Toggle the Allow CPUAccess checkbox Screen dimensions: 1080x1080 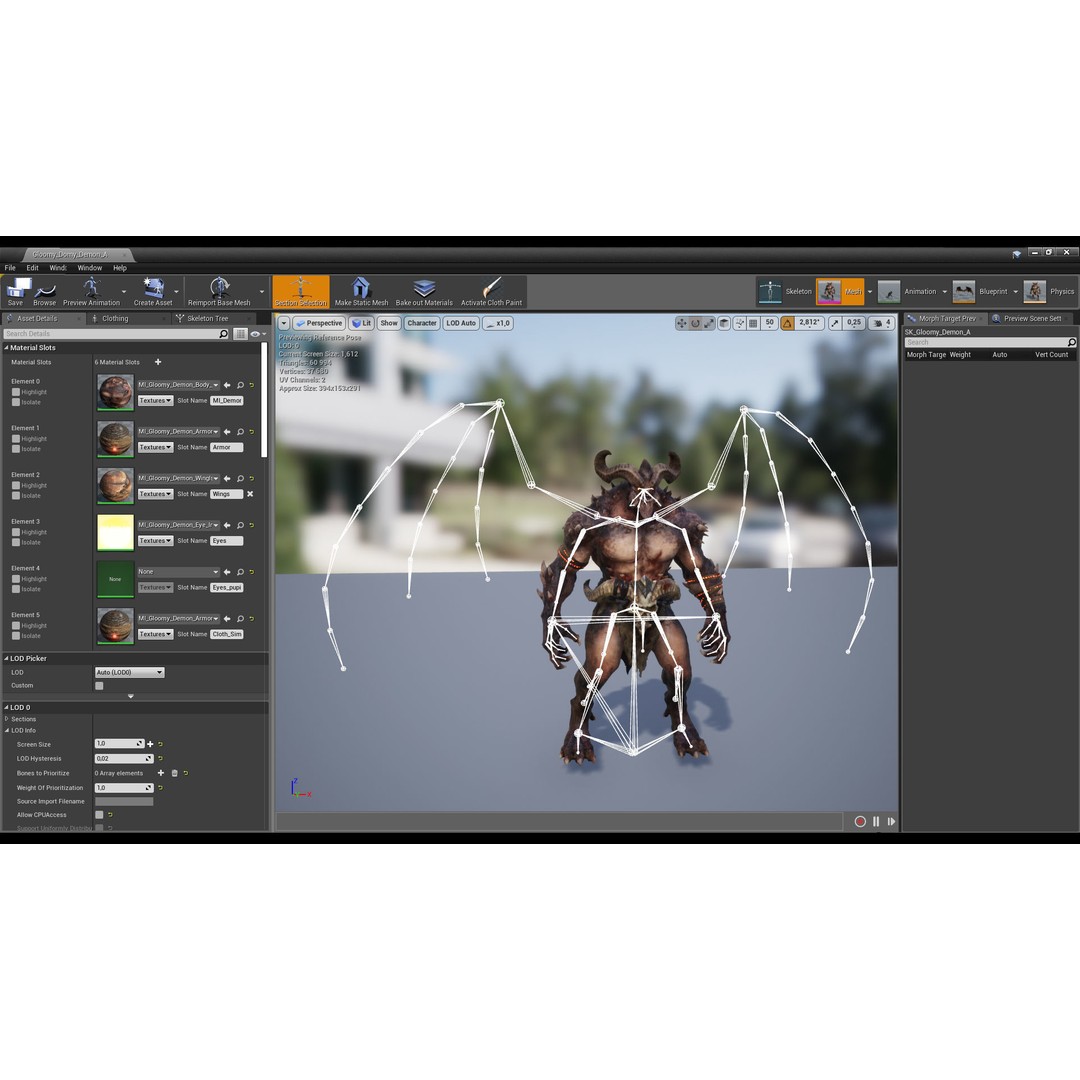pyautogui.click(x=99, y=815)
